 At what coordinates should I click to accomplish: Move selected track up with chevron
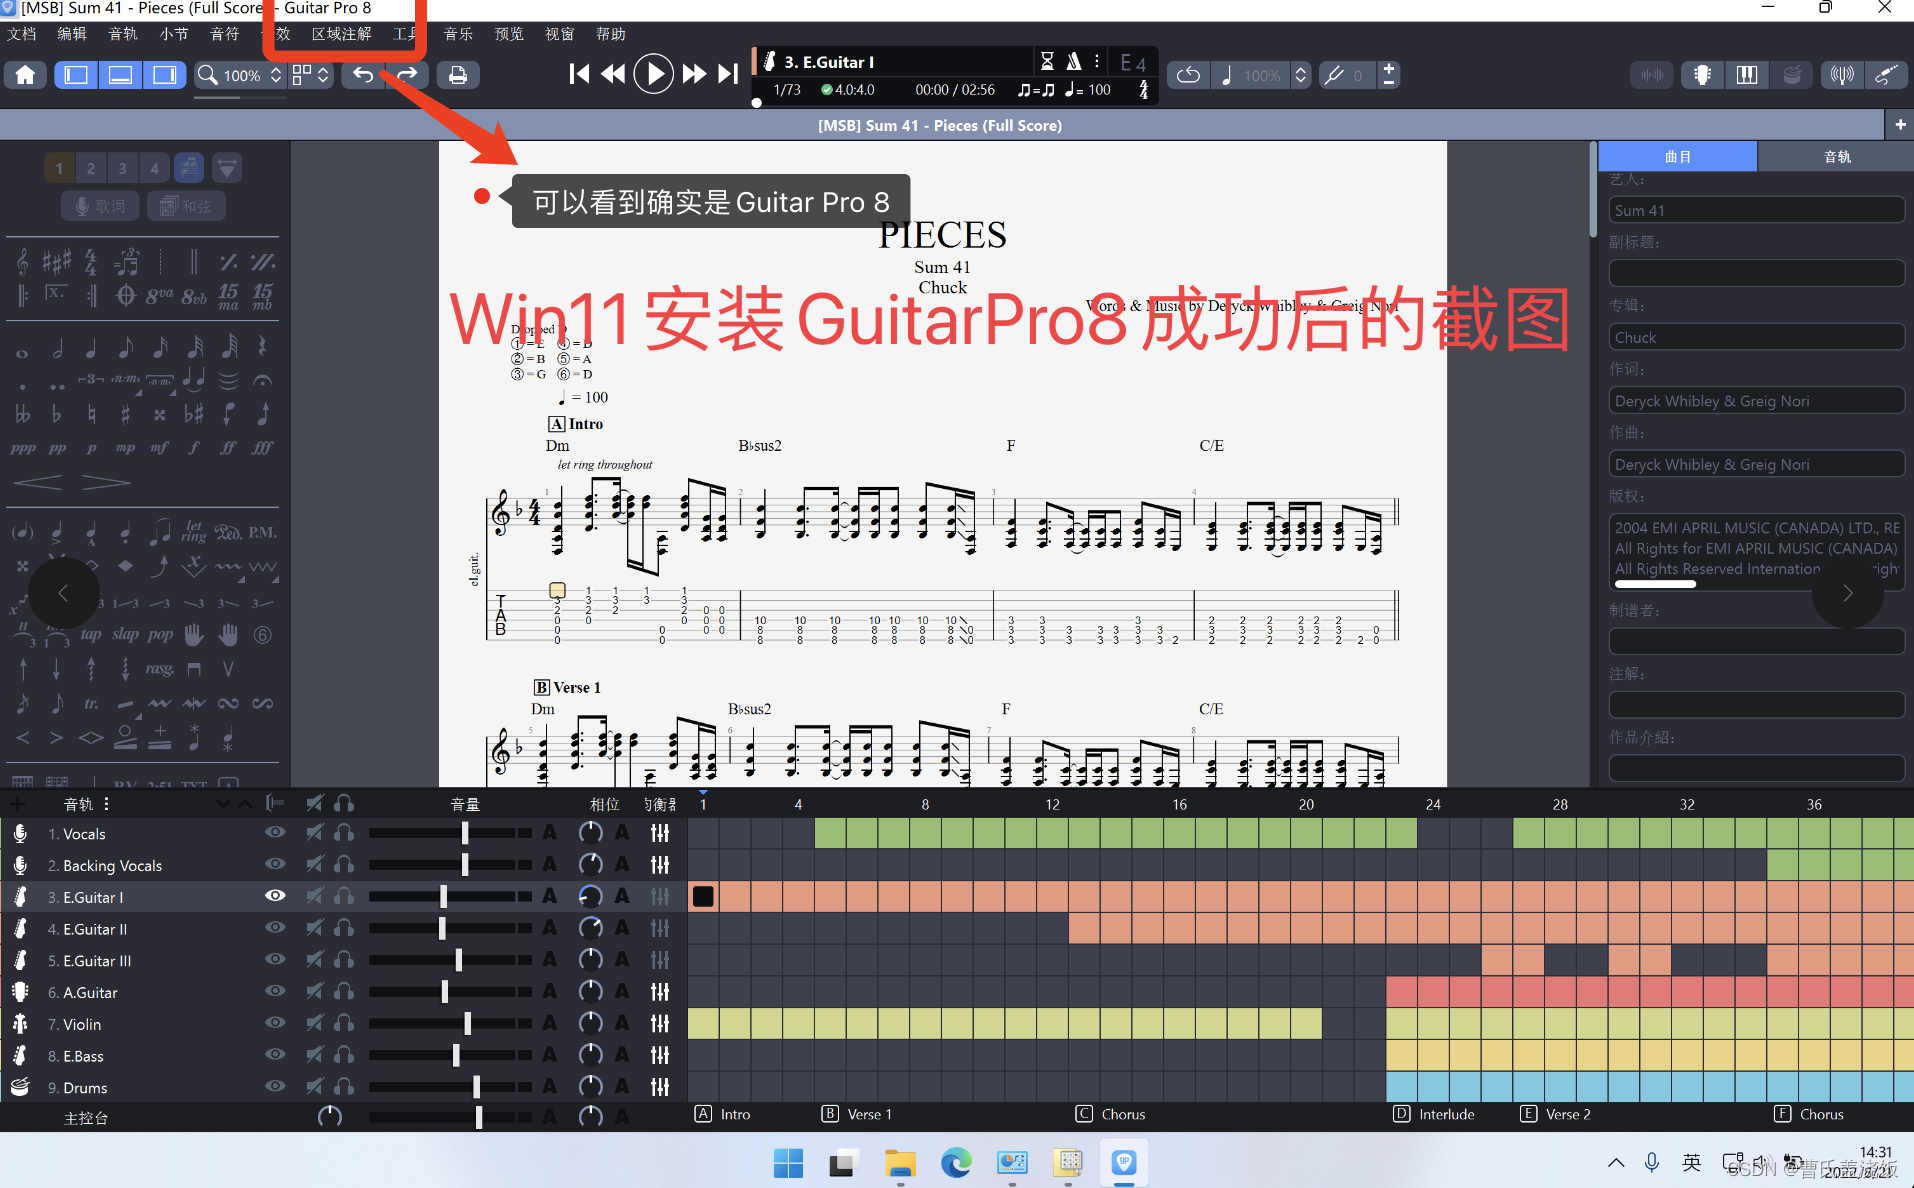(244, 804)
